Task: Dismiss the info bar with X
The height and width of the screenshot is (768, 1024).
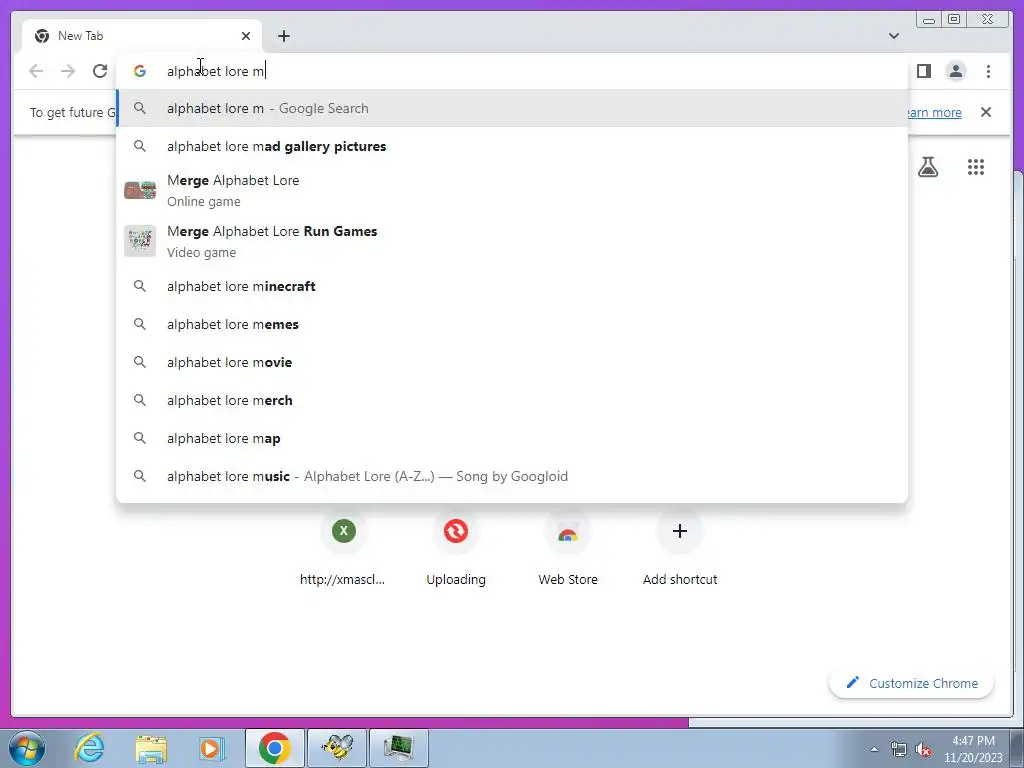Action: pyautogui.click(x=986, y=112)
